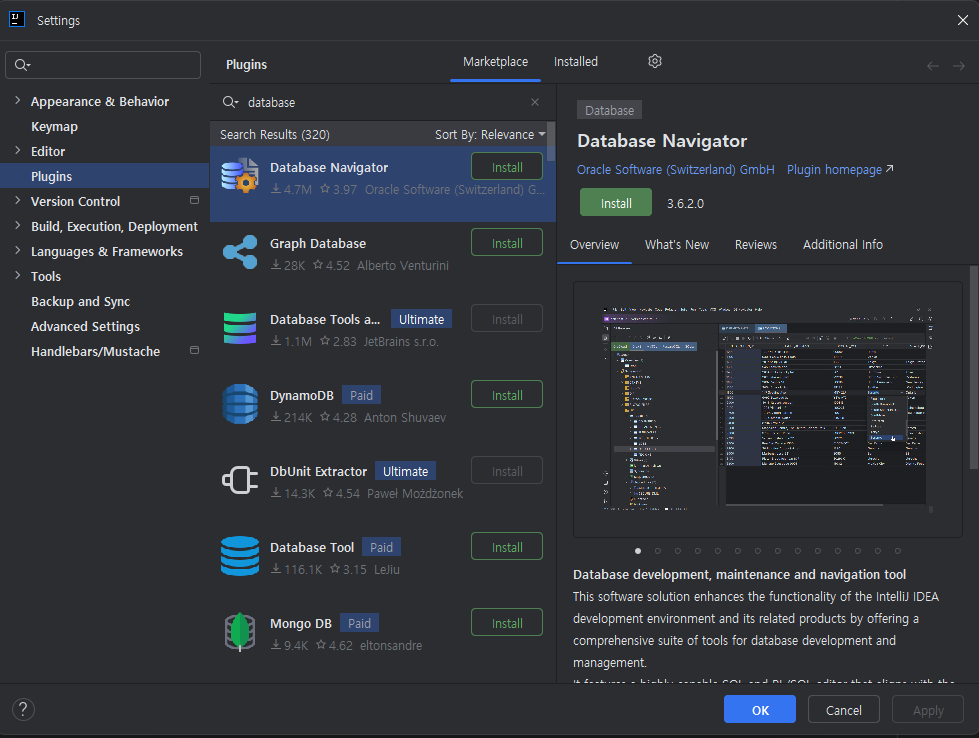Install the Database Tool plugin

[507, 548]
